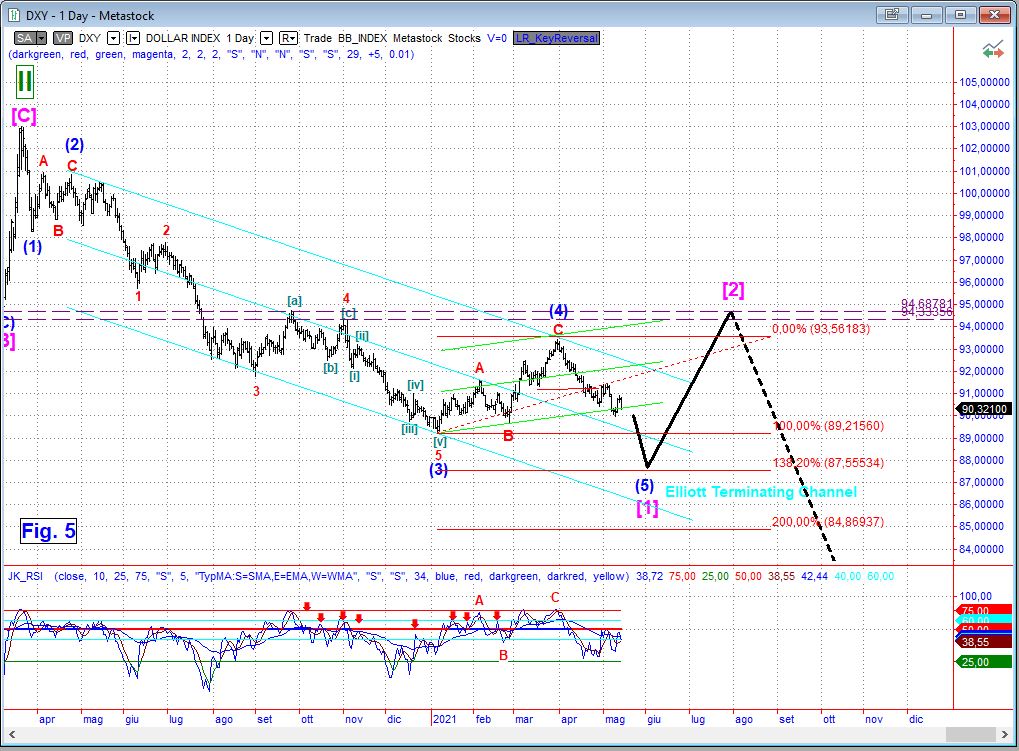
Task: Select the highlighted LR_KeyReversal label
Action: tap(556, 38)
